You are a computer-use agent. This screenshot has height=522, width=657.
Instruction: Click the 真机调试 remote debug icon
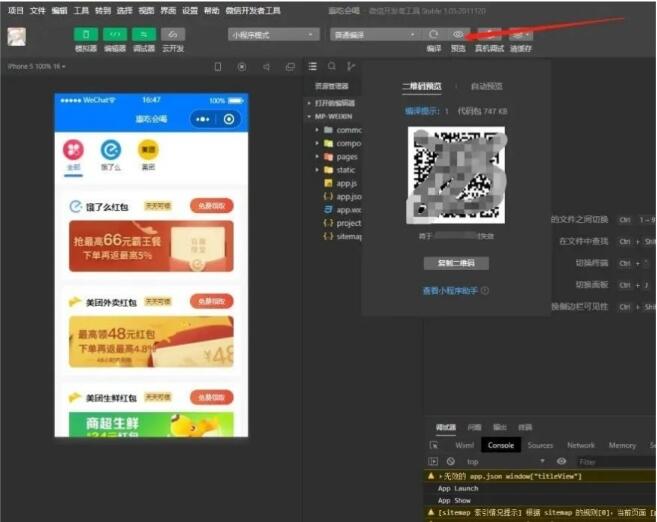pos(489,34)
